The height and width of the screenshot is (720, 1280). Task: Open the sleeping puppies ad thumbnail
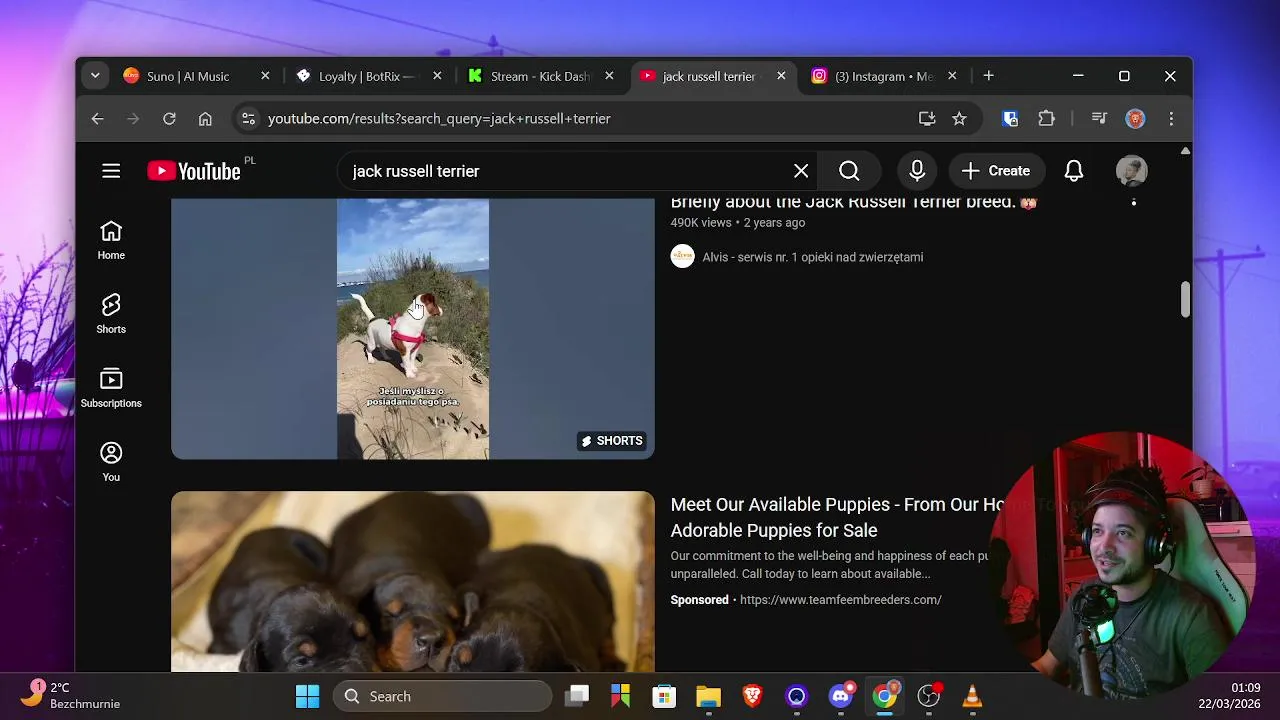coord(413,581)
